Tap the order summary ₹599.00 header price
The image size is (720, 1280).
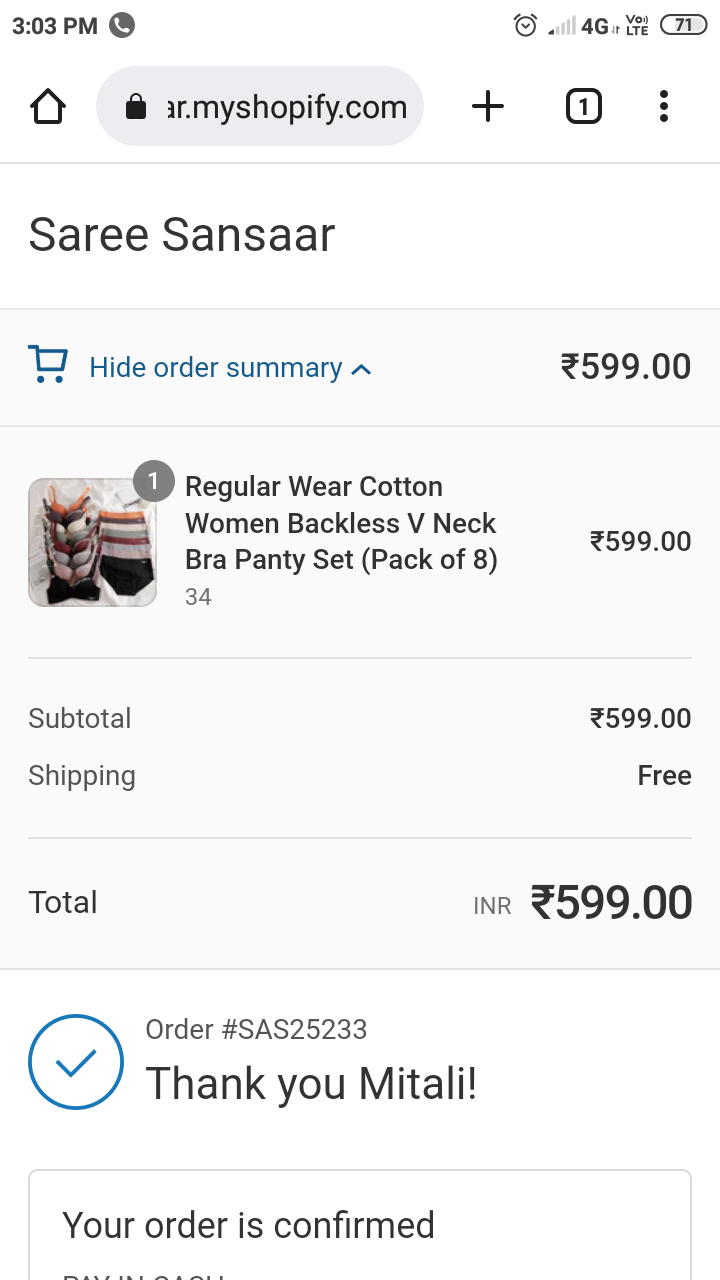(626, 367)
